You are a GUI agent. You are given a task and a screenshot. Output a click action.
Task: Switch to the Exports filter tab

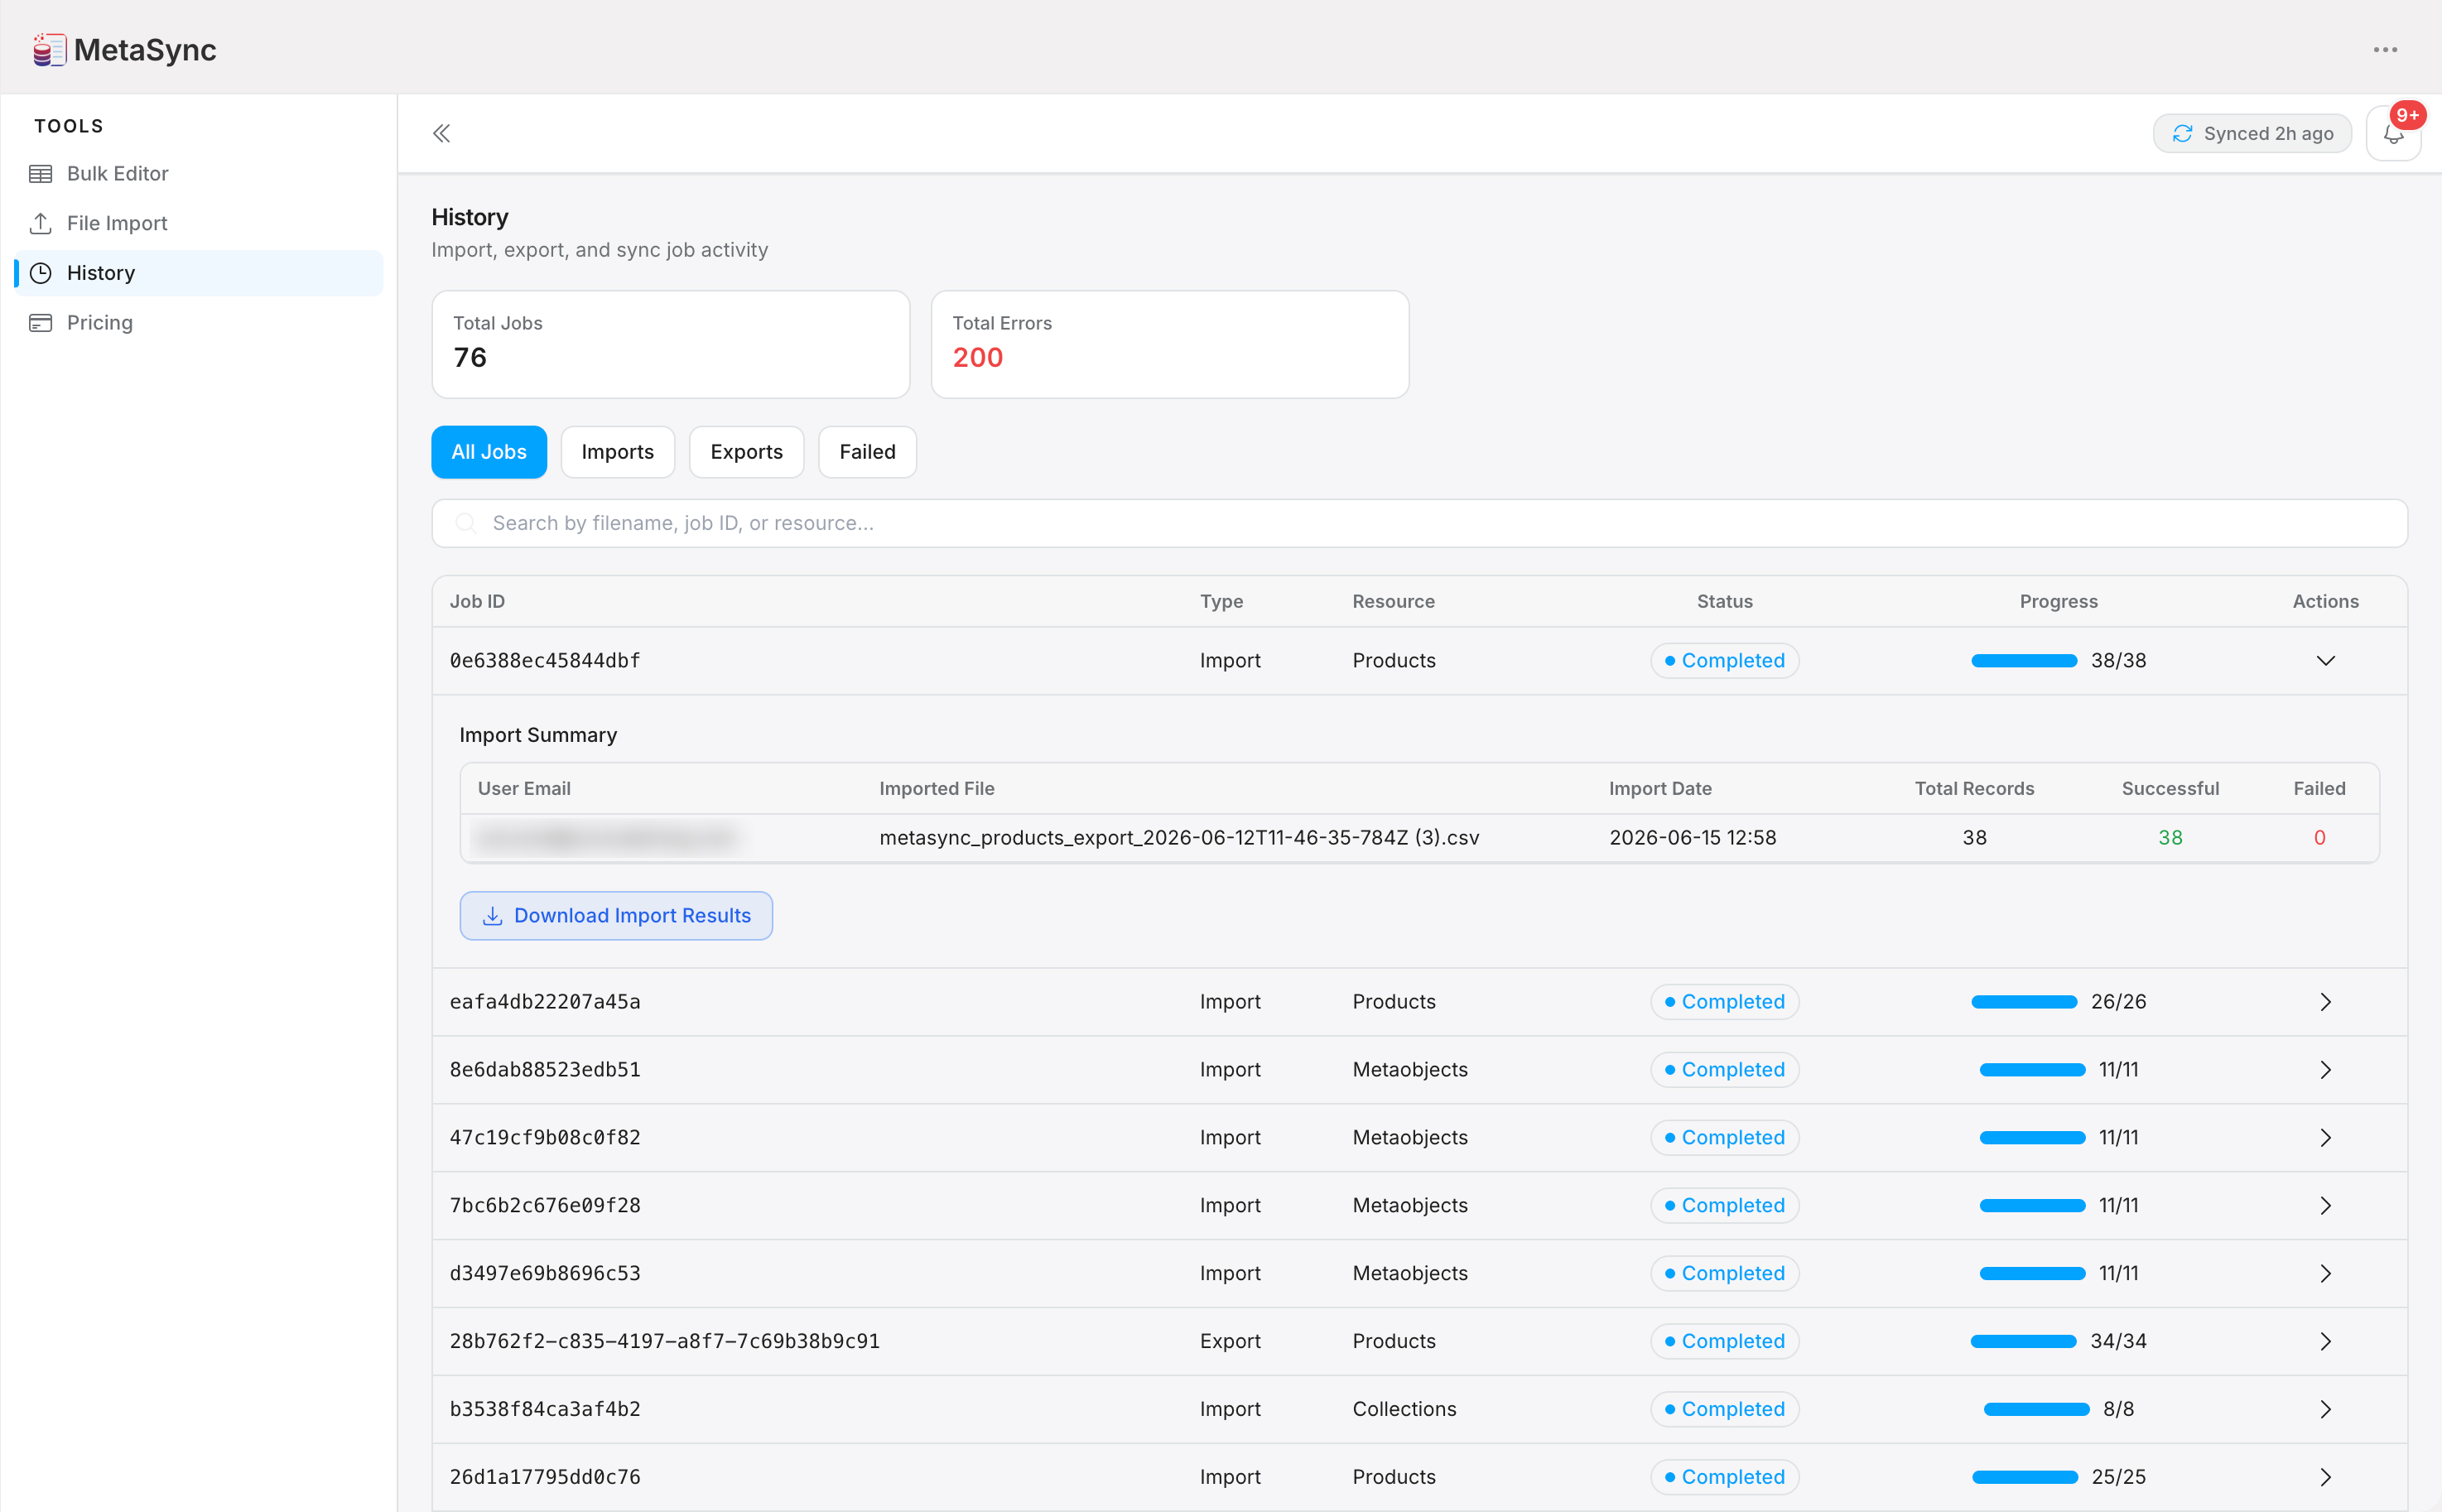pos(746,452)
